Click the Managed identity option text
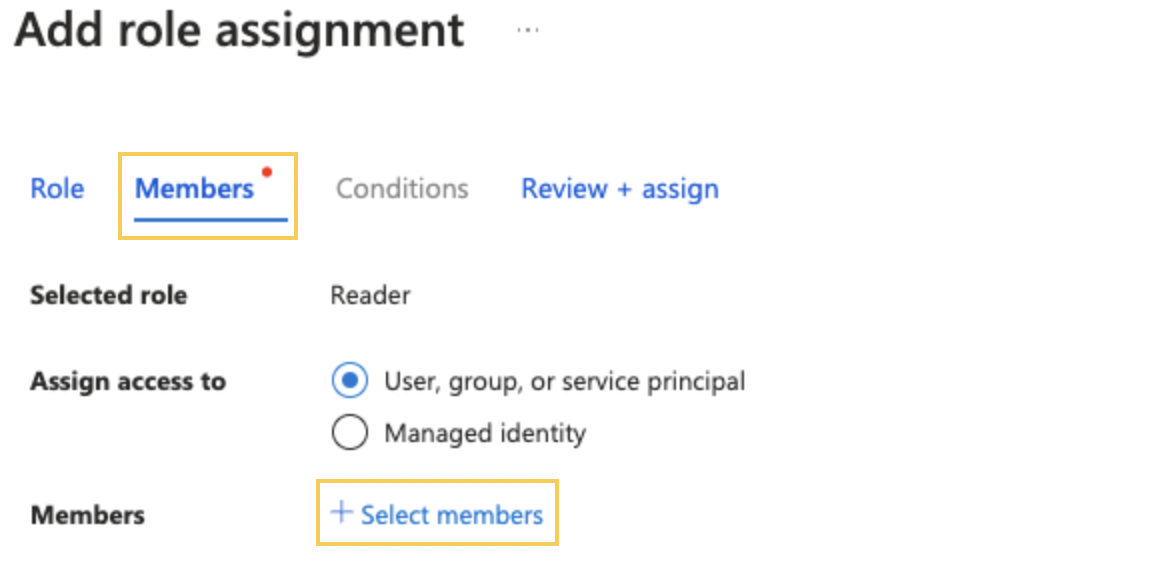The width and height of the screenshot is (1164, 572). point(485,433)
